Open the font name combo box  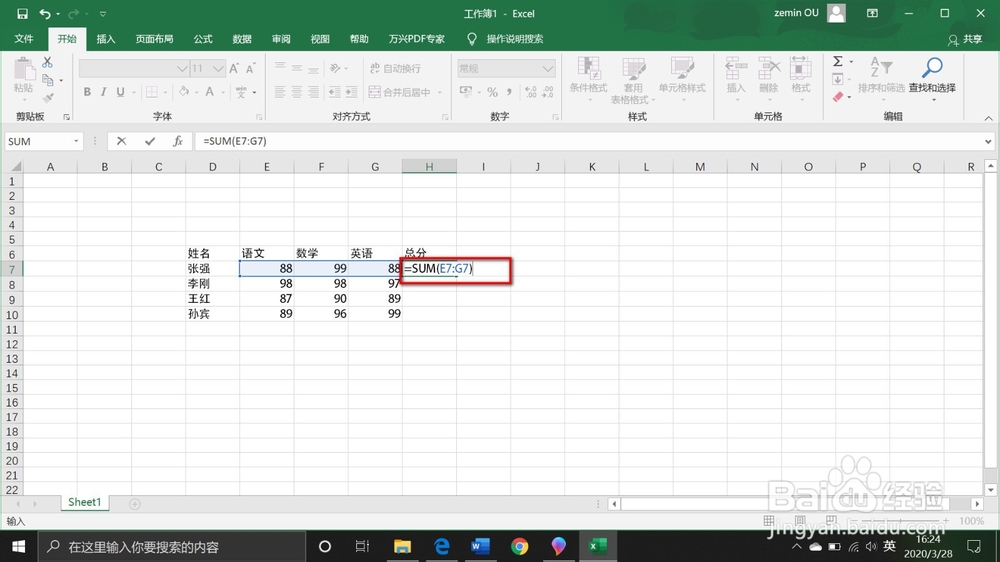tap(134, 68)
